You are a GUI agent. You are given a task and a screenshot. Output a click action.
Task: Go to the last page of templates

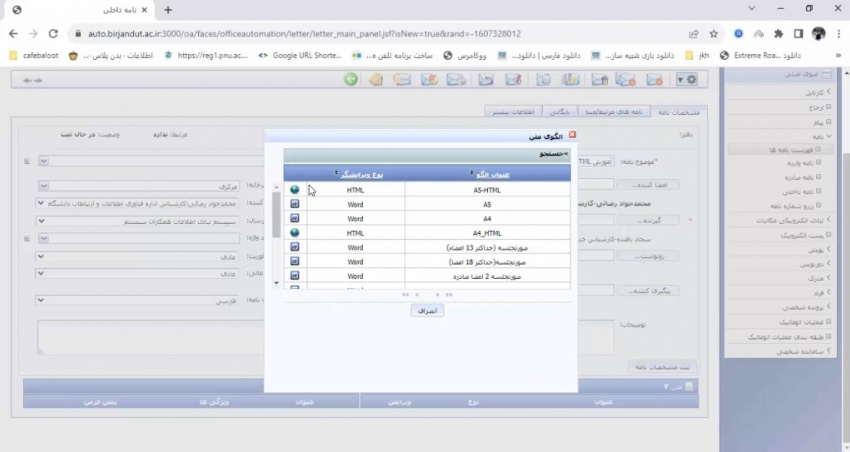pos(449,295)
